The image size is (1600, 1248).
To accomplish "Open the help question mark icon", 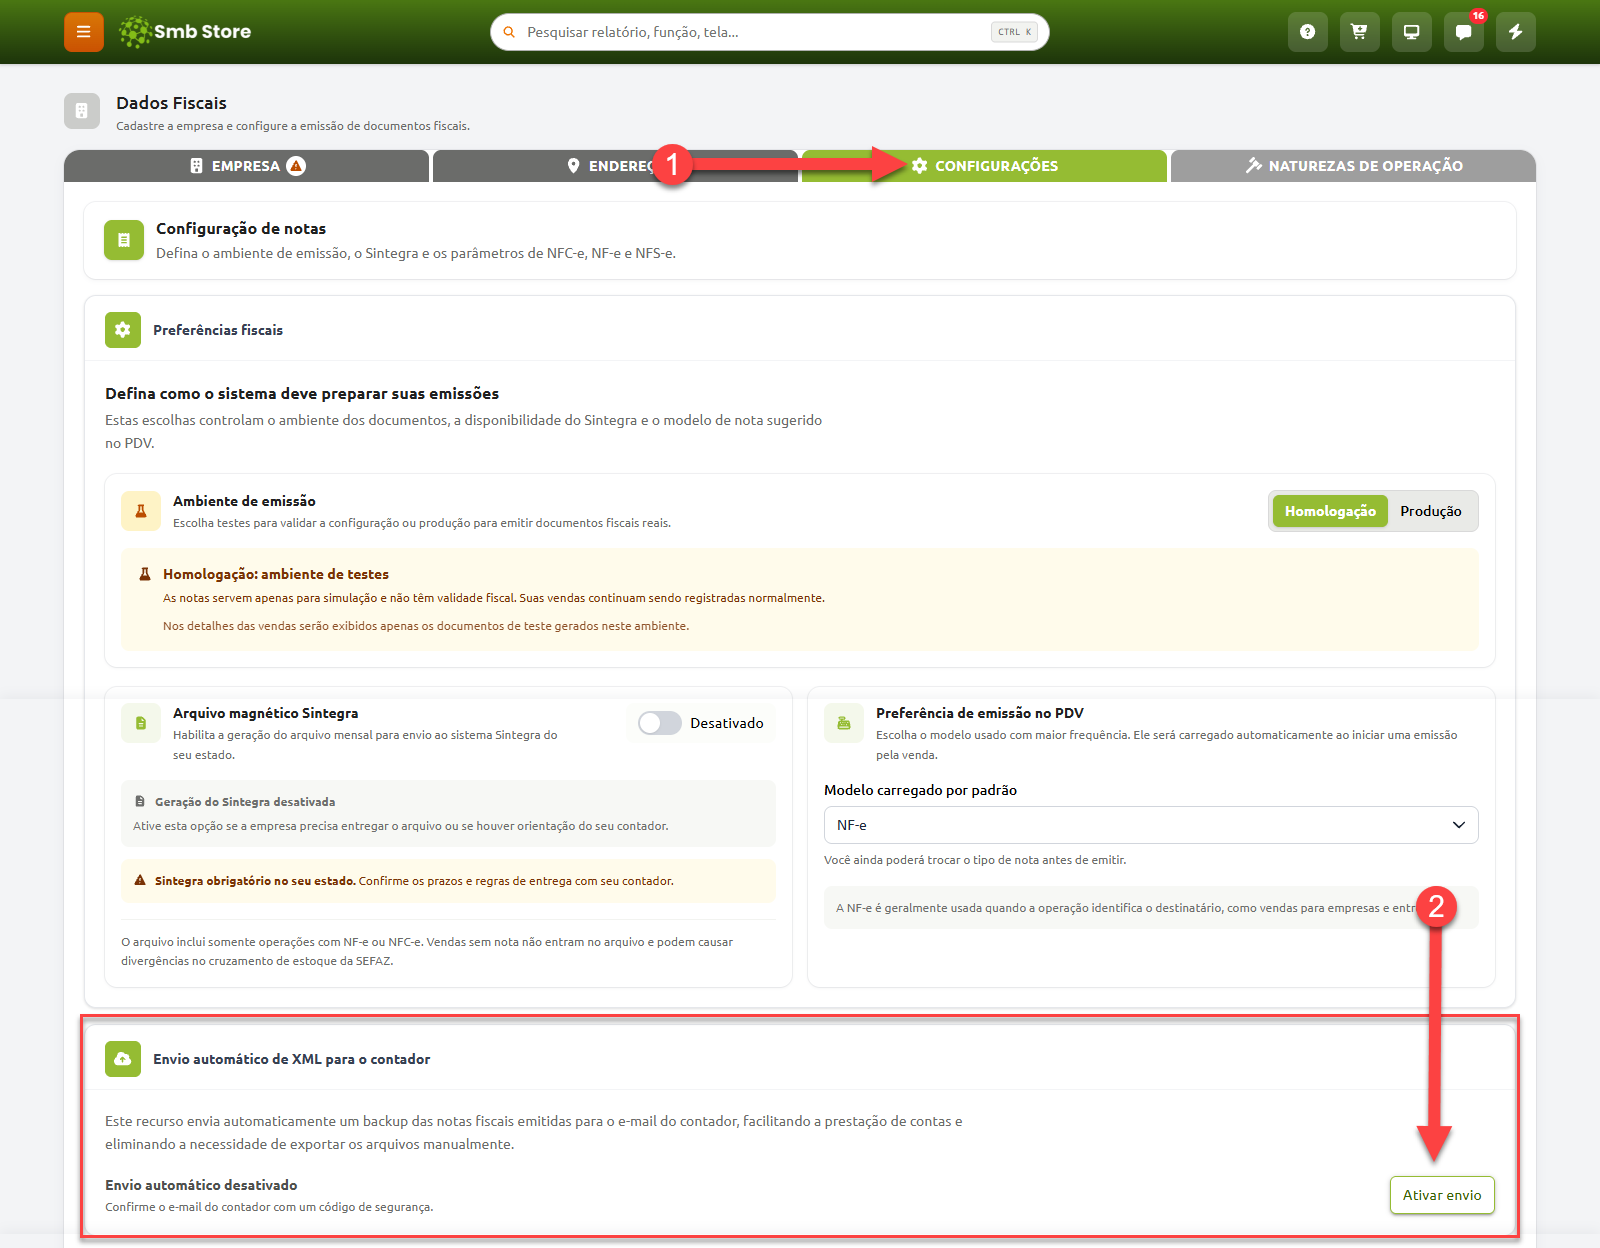I will click(x=1307, y=32).
